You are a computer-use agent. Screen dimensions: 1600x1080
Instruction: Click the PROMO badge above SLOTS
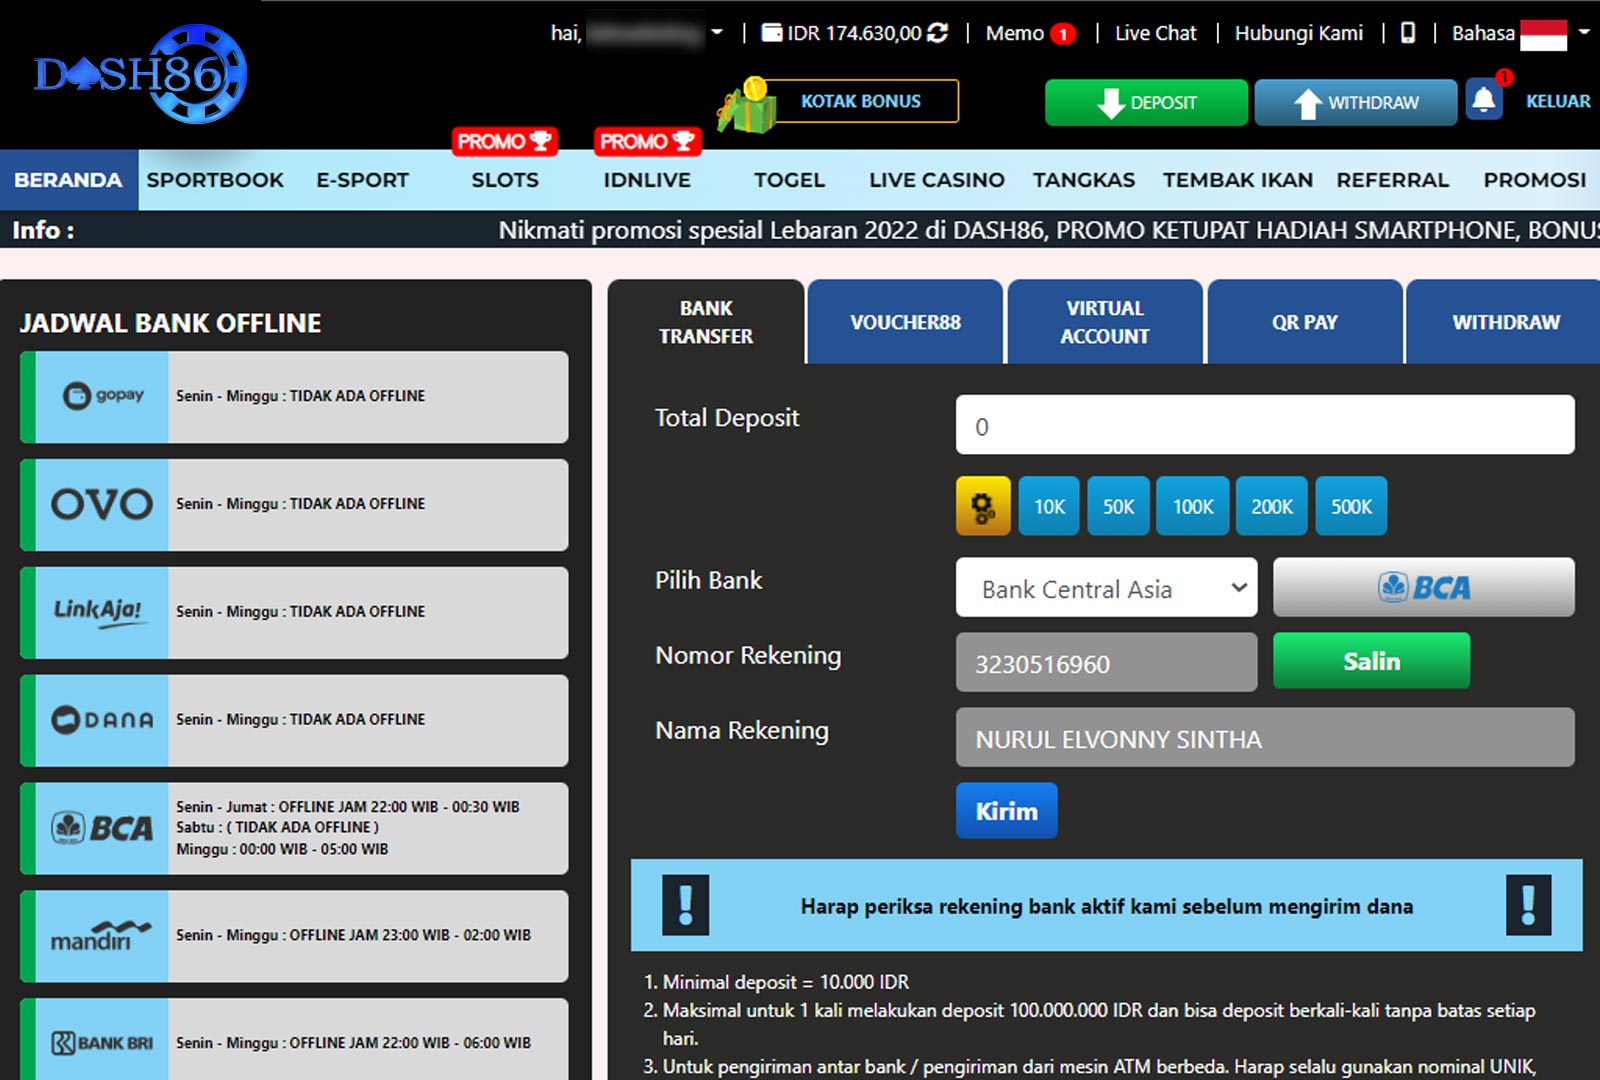(x=505, y=141)
